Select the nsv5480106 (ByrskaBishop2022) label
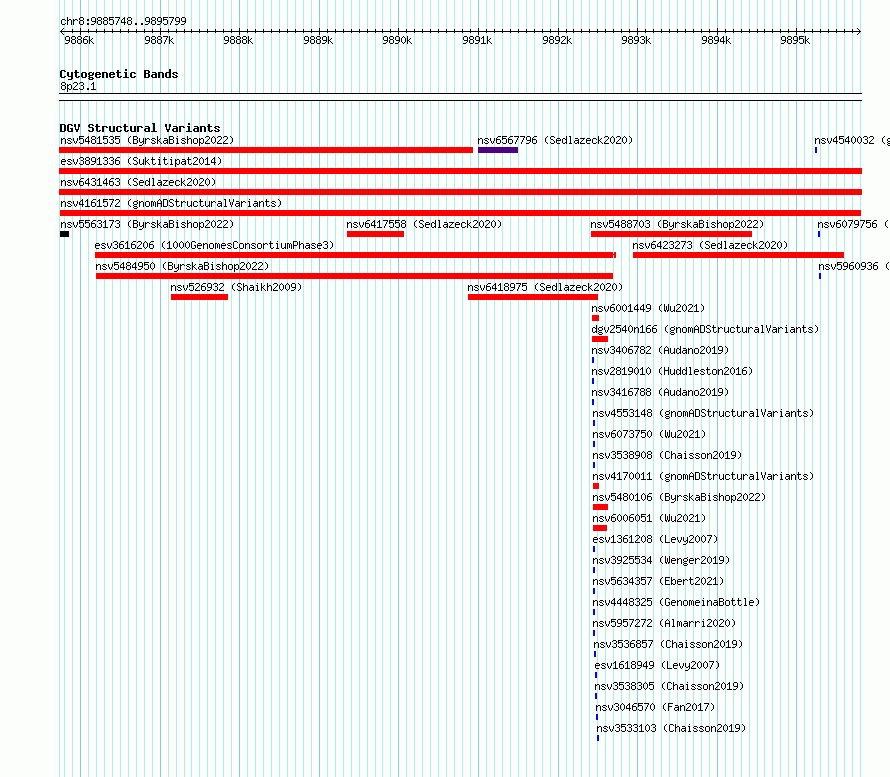This screenshot has width=890, height=777. 679,497
